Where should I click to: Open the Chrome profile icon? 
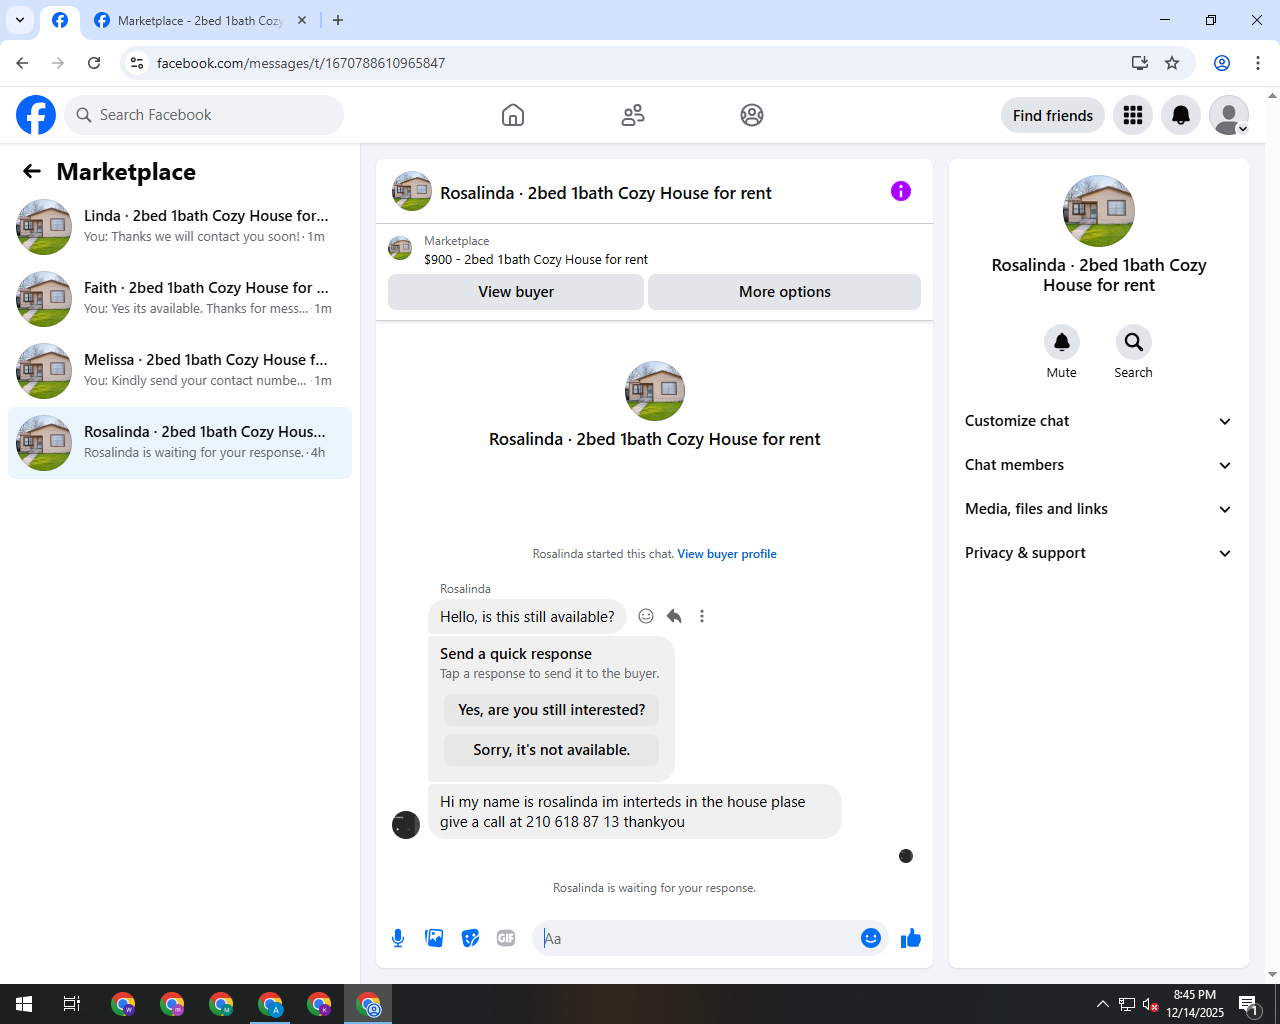click(x=1222, y=63)
